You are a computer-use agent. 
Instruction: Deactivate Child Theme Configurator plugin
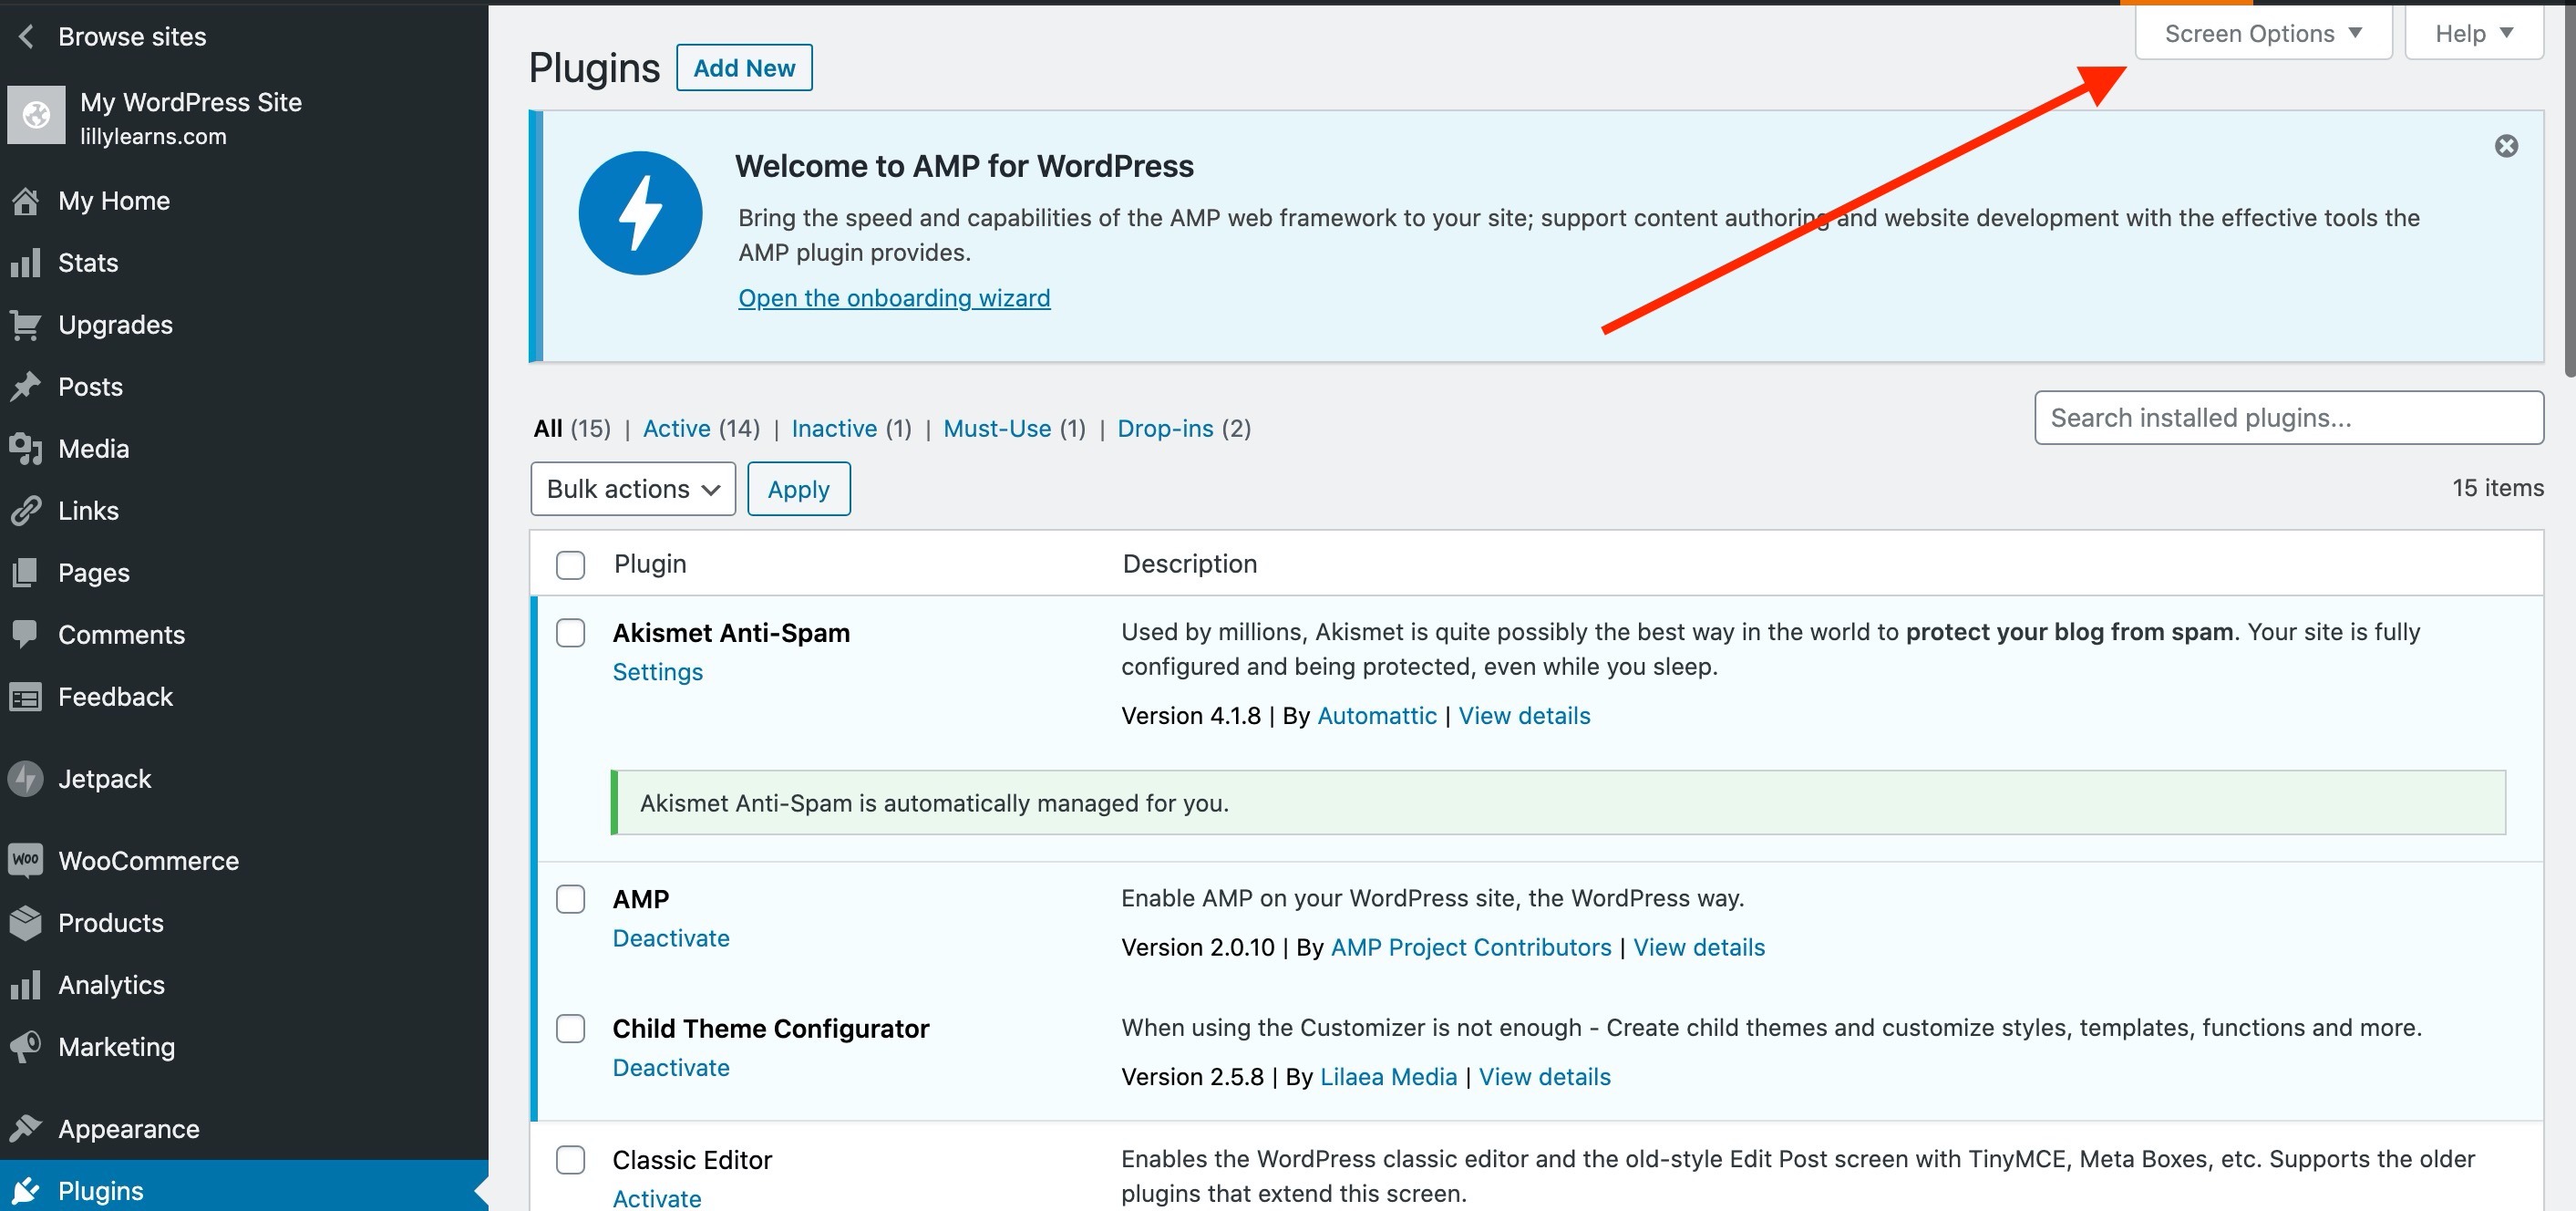click(x=671, y=1068)
